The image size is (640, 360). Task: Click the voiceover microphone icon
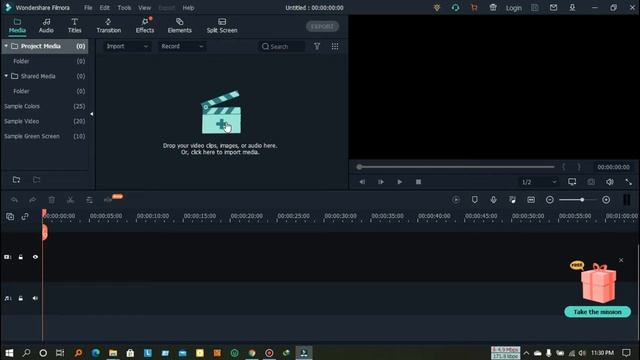point(493,200)
